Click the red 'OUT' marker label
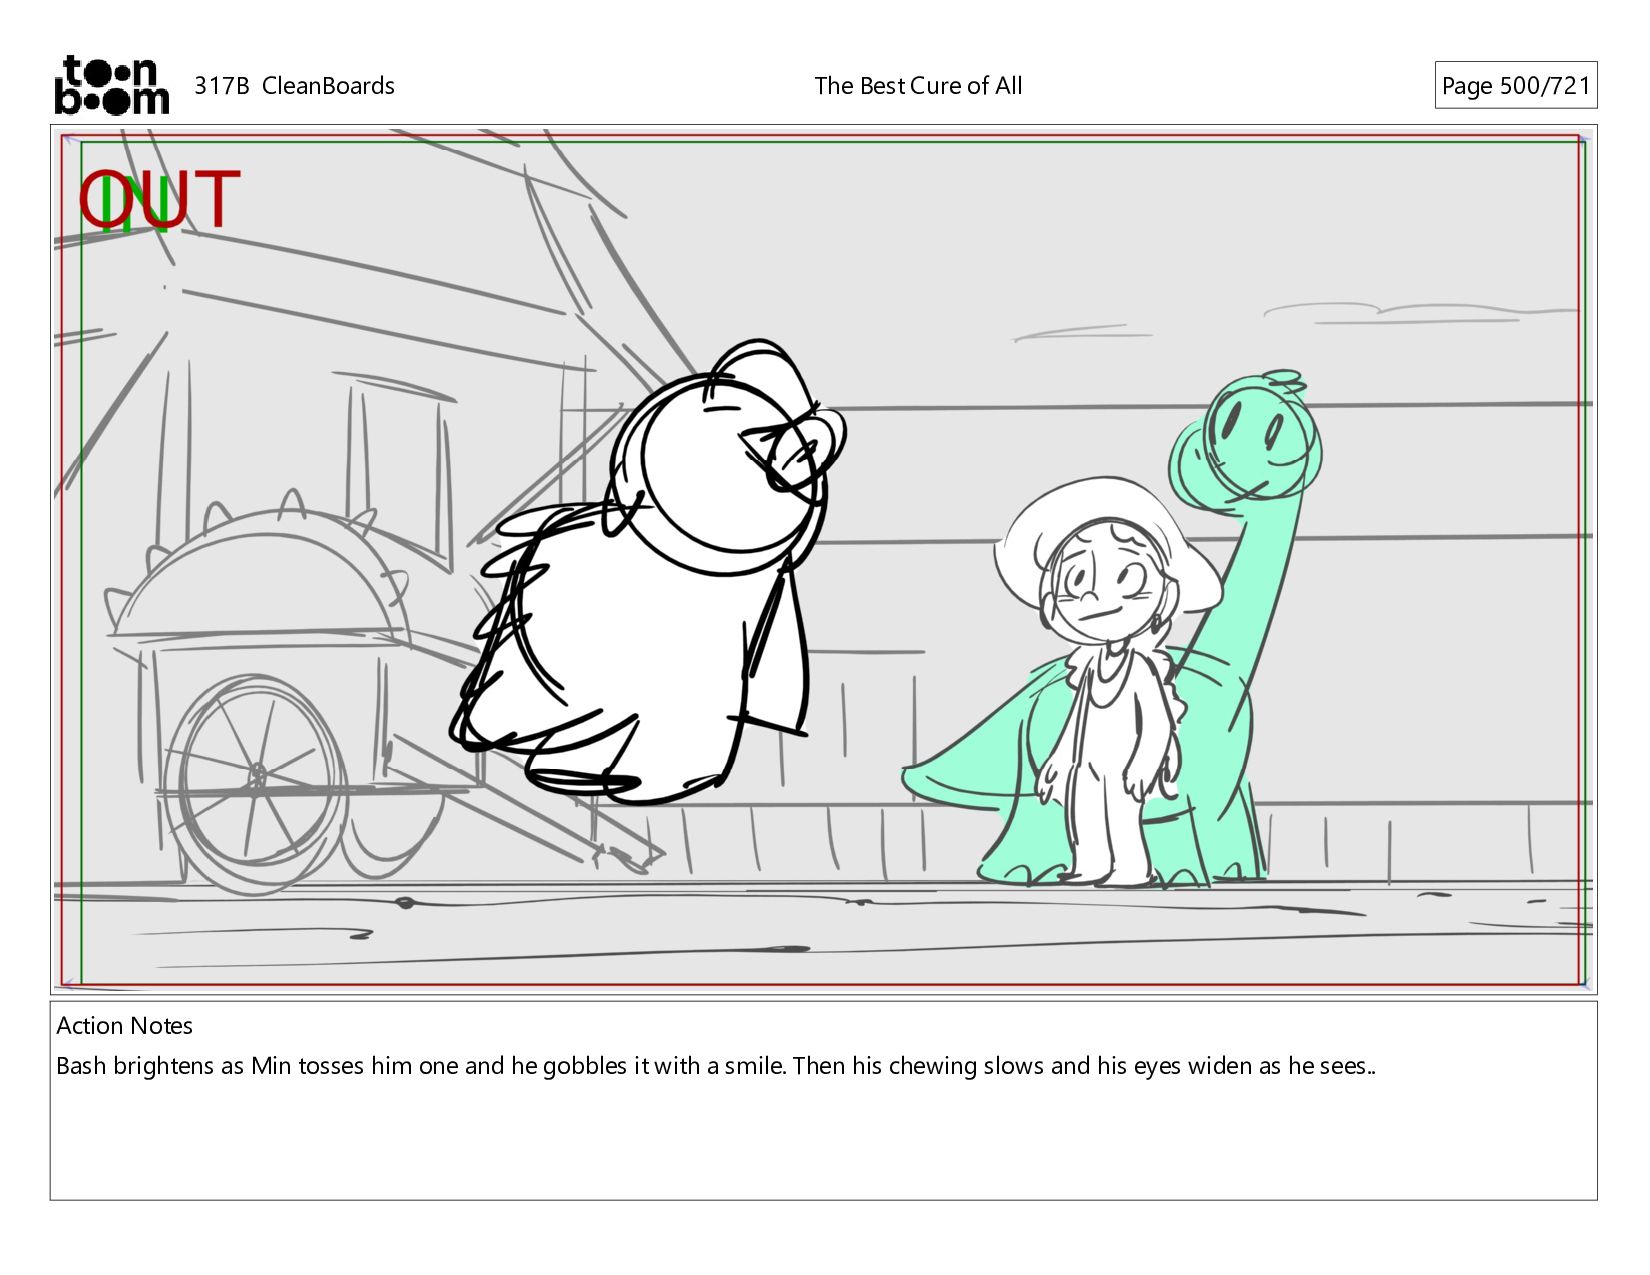 pyautogui.click(x=160, y=199)
